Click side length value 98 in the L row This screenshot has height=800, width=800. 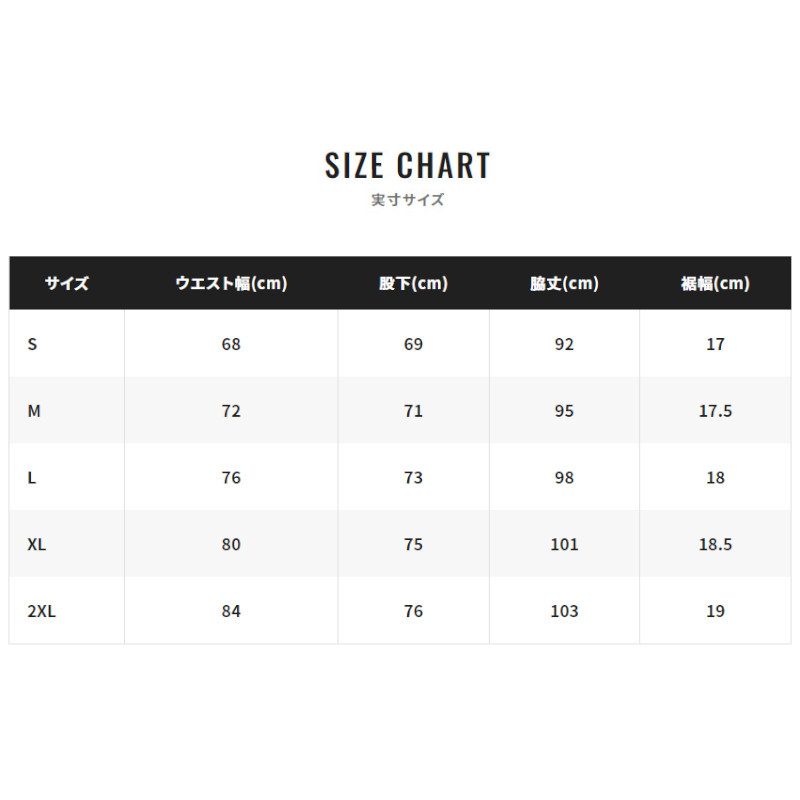click(564, 478)
